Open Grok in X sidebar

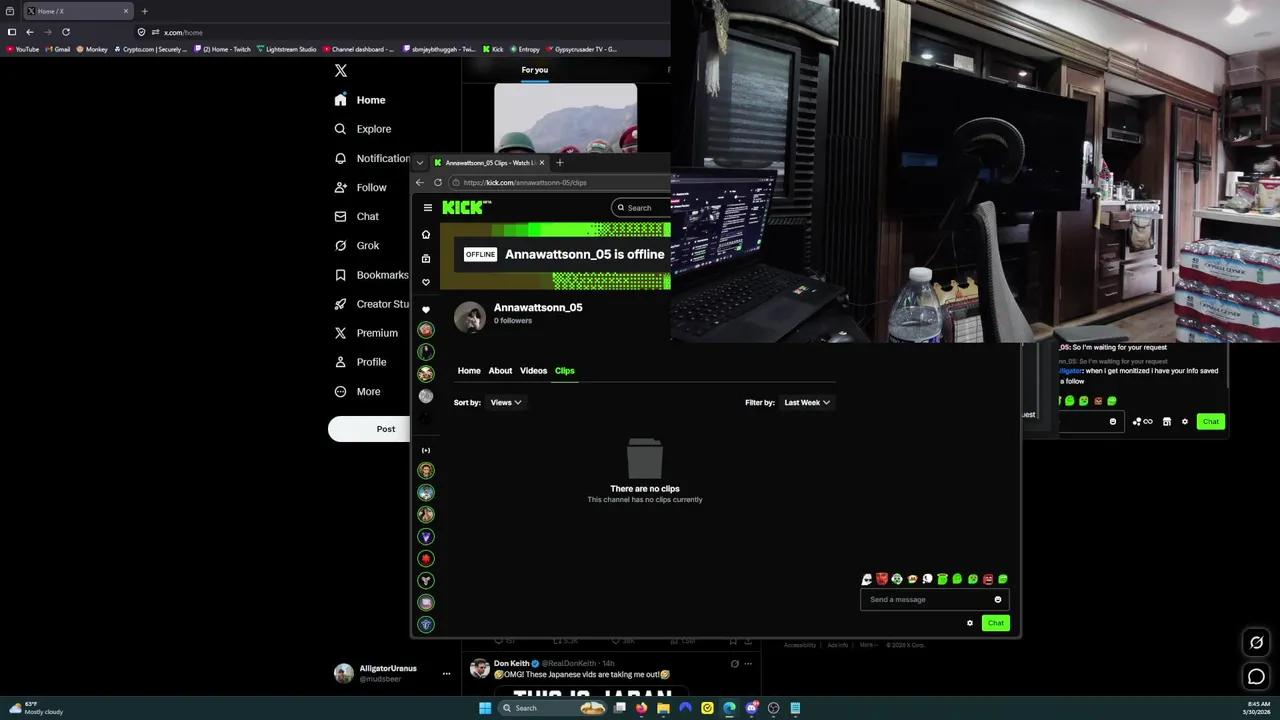[356, 245]
